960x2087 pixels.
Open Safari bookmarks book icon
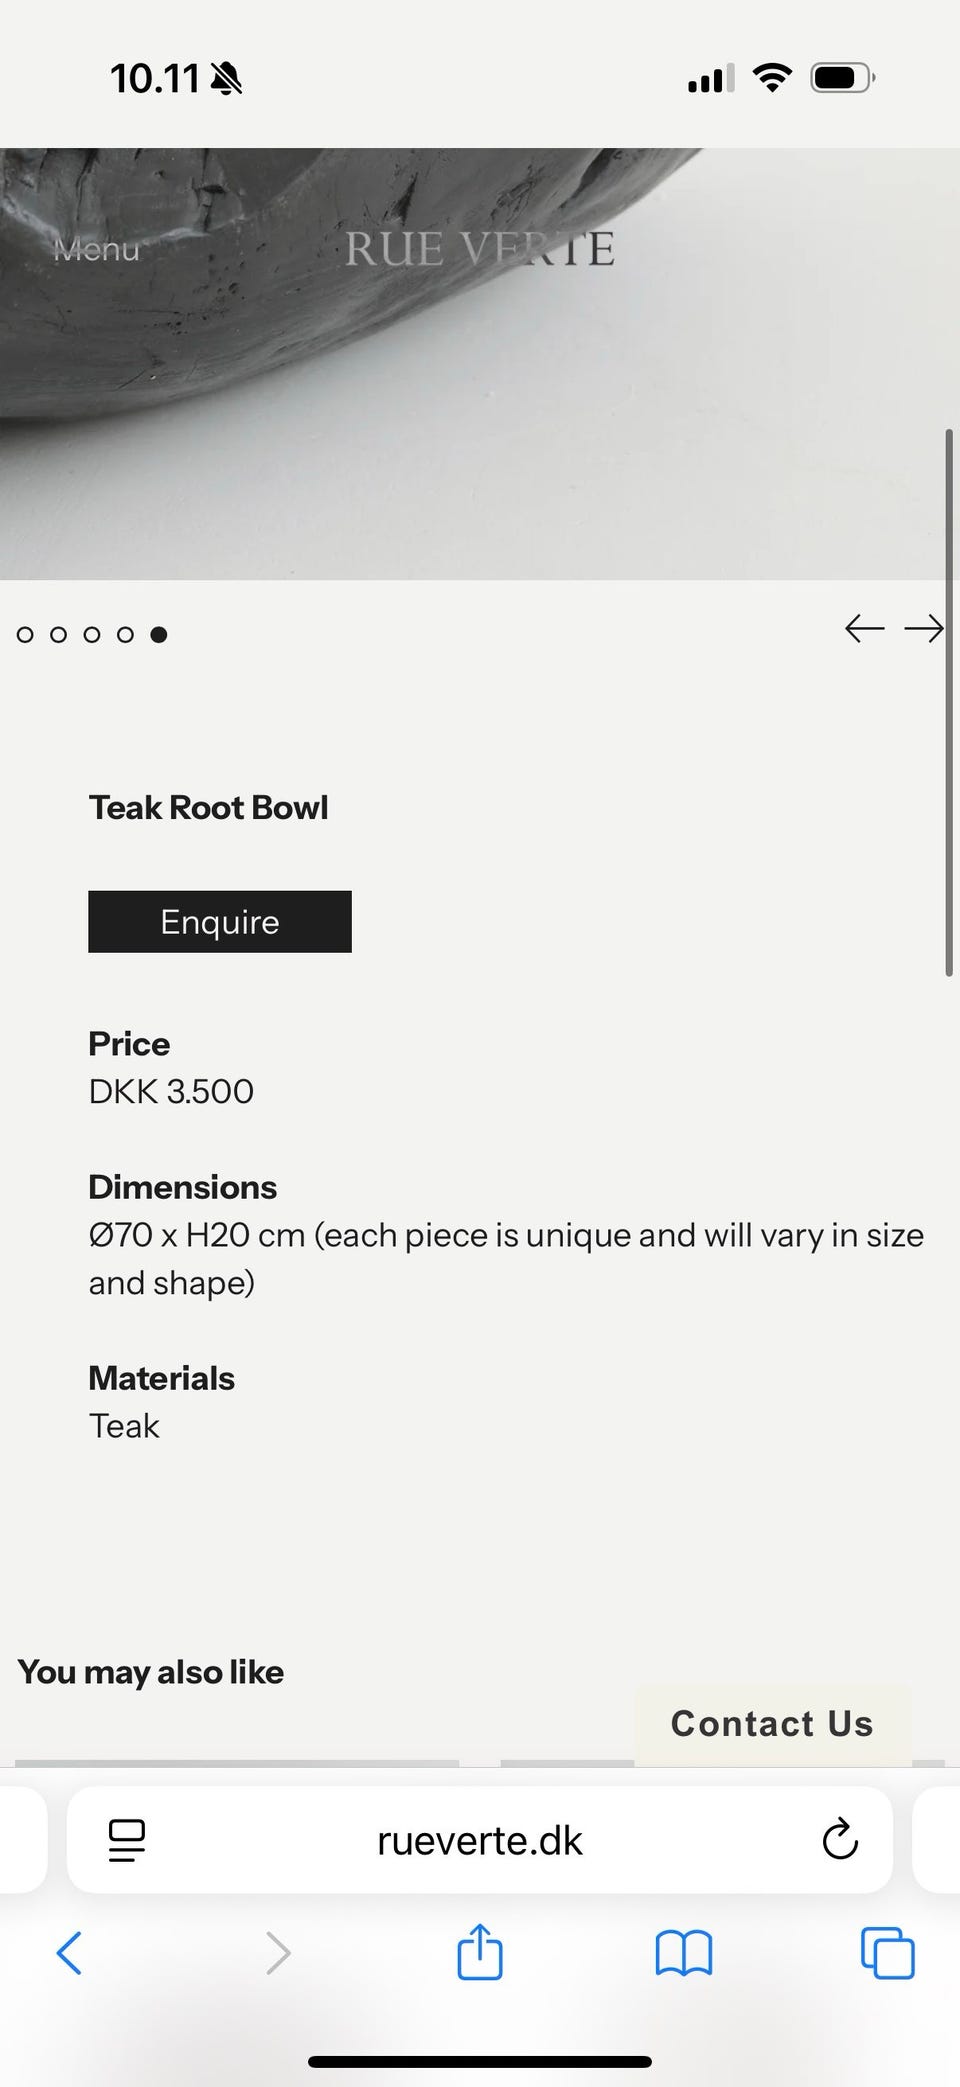(683, 1952)
